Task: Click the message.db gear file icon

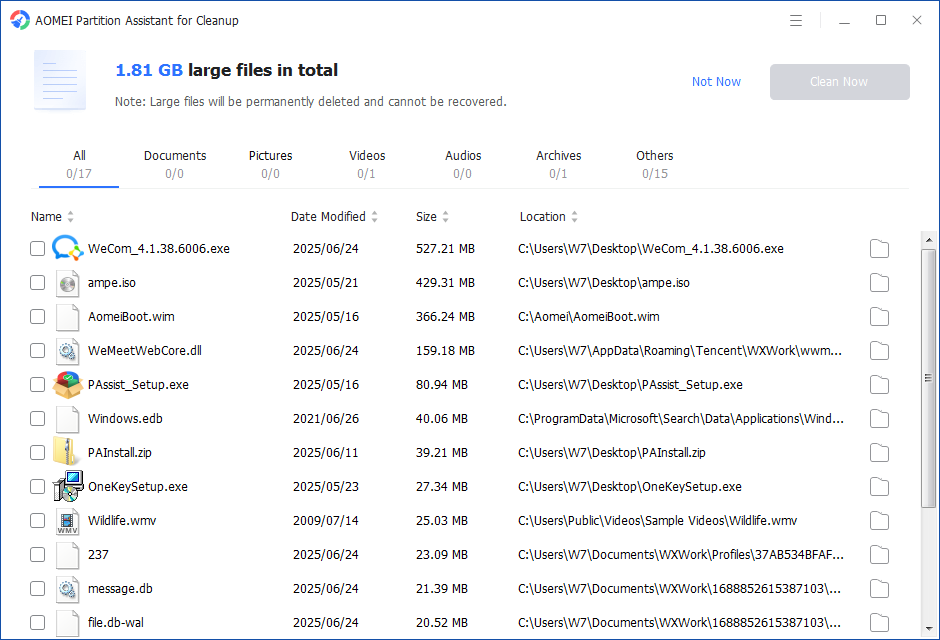Action: tap(67, 588)
